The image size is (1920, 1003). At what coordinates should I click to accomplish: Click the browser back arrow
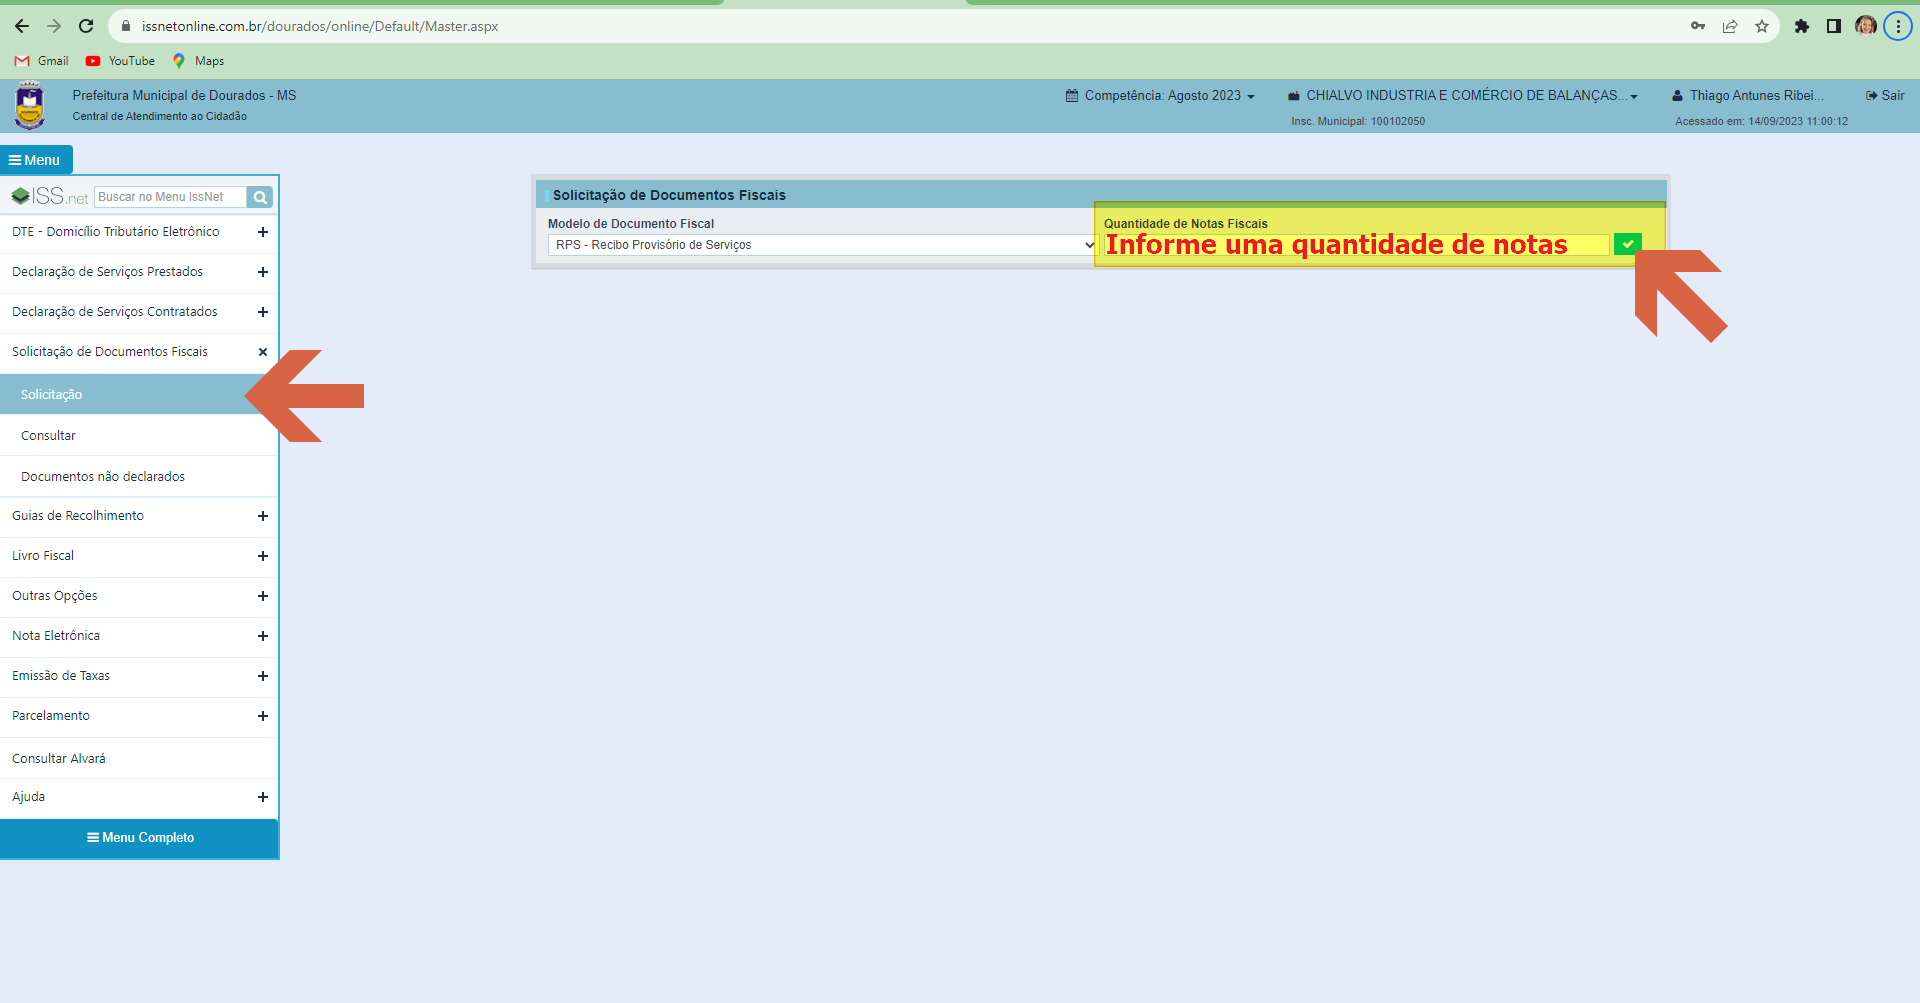pyautogui.click(x=22, y=26)
